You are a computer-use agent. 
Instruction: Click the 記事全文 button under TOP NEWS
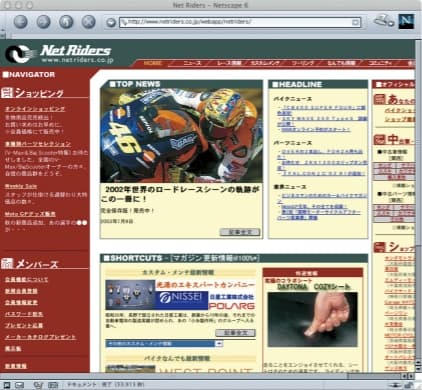point(240,232)
